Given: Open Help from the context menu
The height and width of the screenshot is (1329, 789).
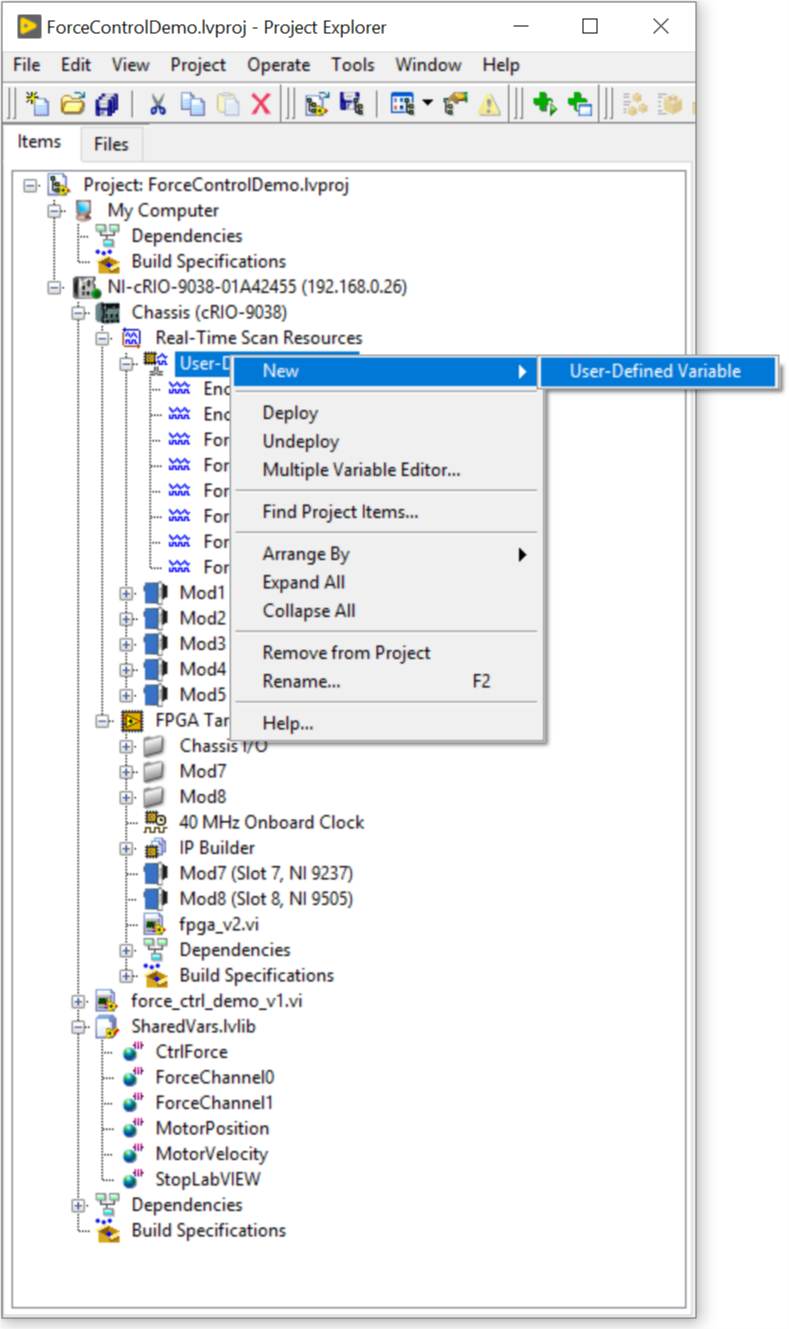Looking at the screenshot, I should tap(388, 723).
